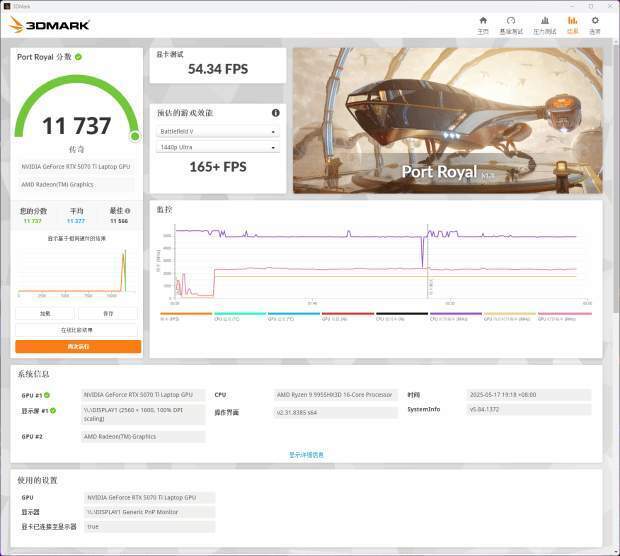Click the Save button under score chart

point(108,313)
